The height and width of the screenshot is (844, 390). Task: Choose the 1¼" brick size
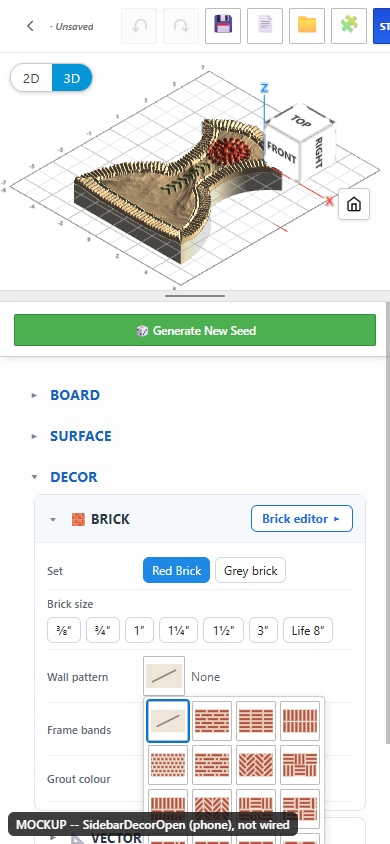179,630
